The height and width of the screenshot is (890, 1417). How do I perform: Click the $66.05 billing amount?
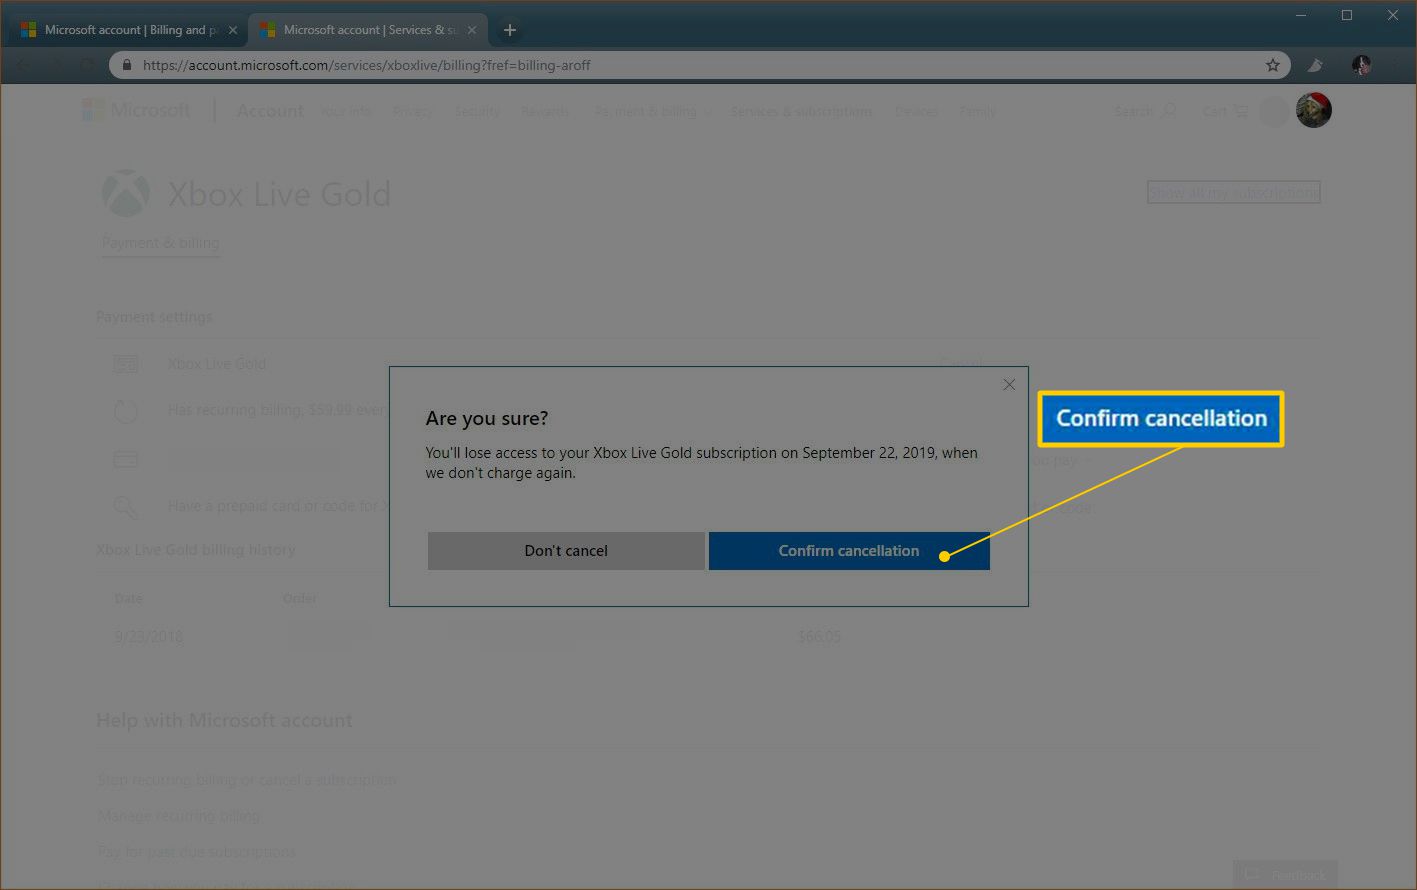pyautogui.click(x=819, y=636)
